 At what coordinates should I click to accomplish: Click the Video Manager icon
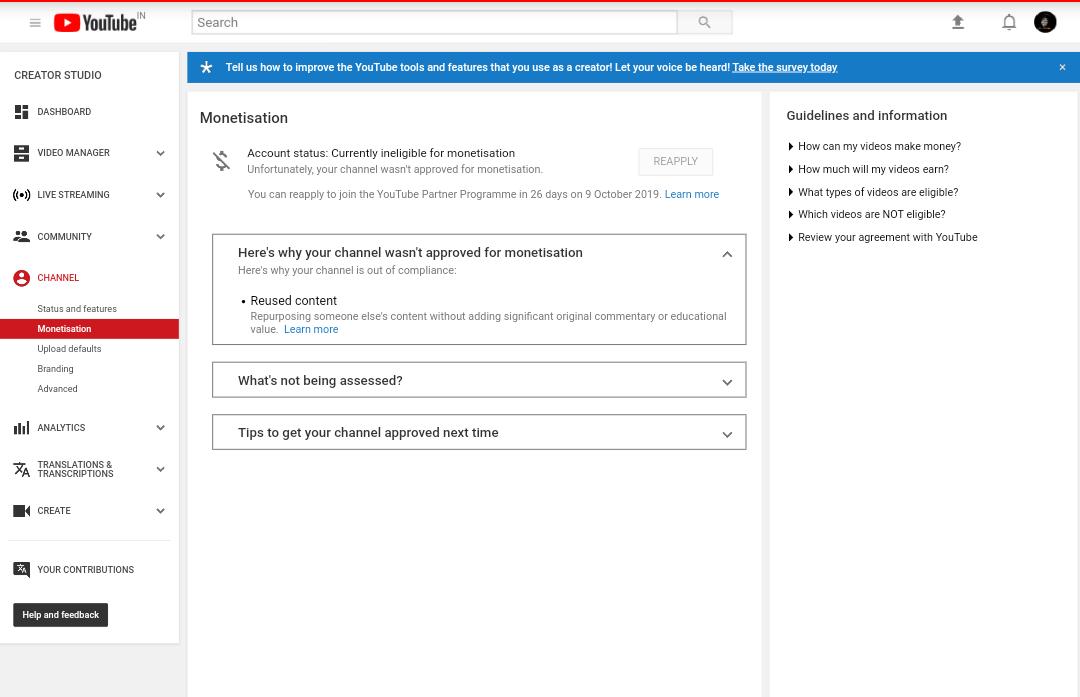21,153
